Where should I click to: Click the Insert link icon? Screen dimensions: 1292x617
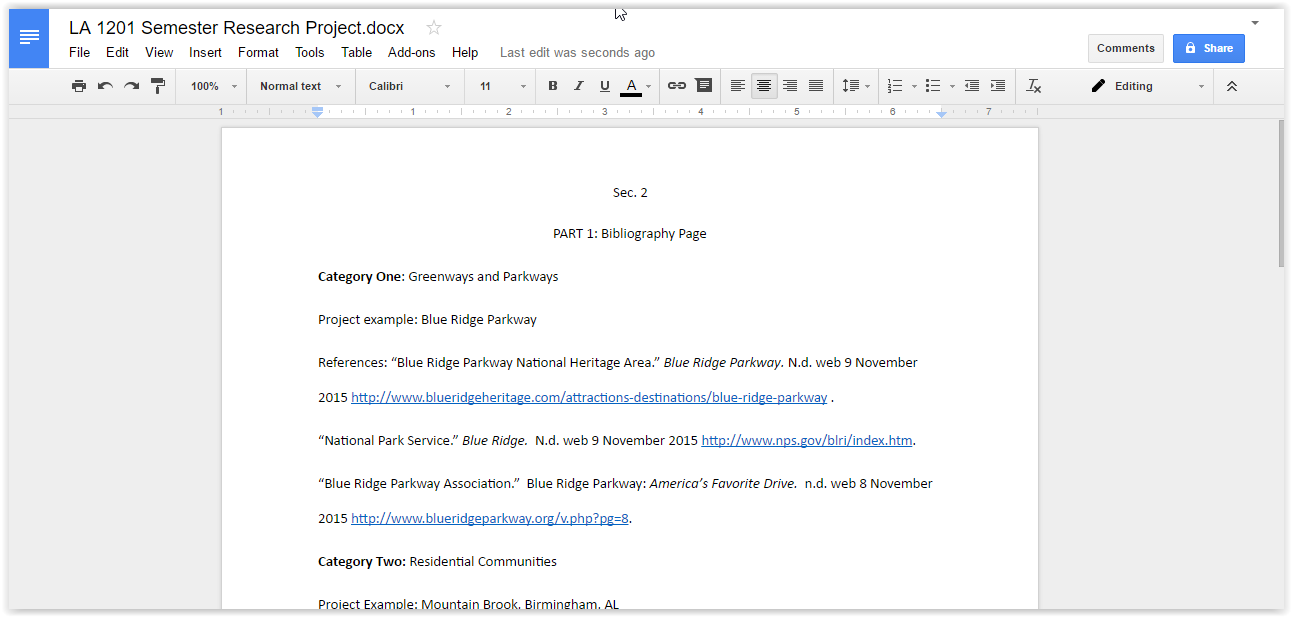coord(677,86)
